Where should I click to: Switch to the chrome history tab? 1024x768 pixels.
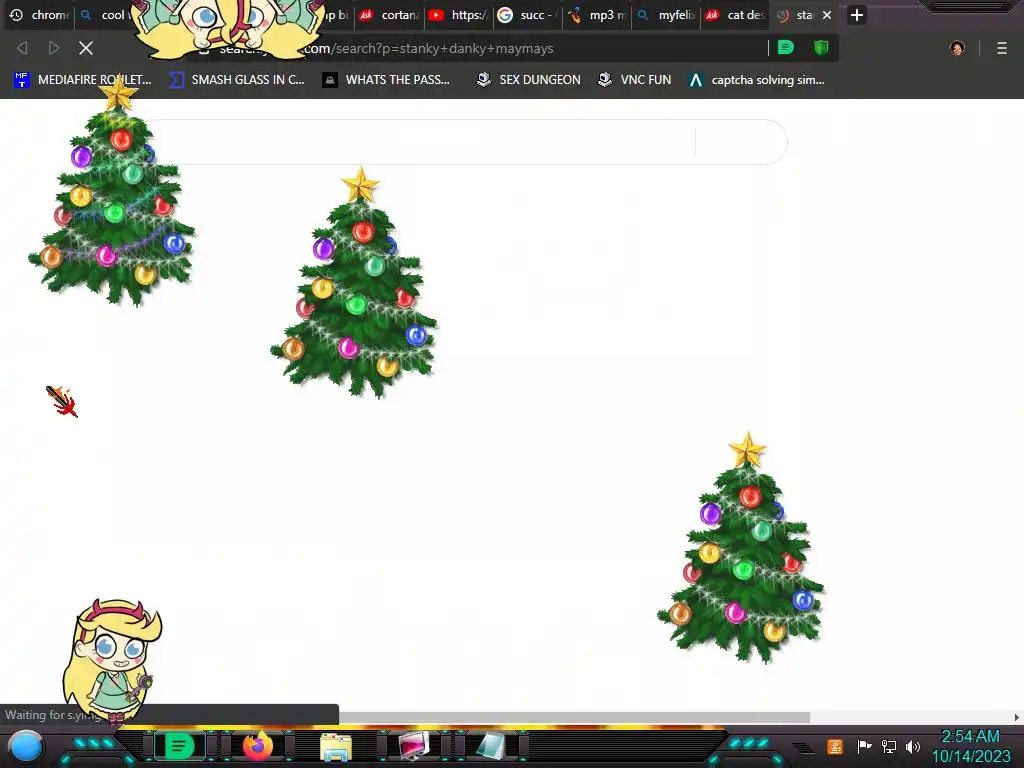(39, 15)
